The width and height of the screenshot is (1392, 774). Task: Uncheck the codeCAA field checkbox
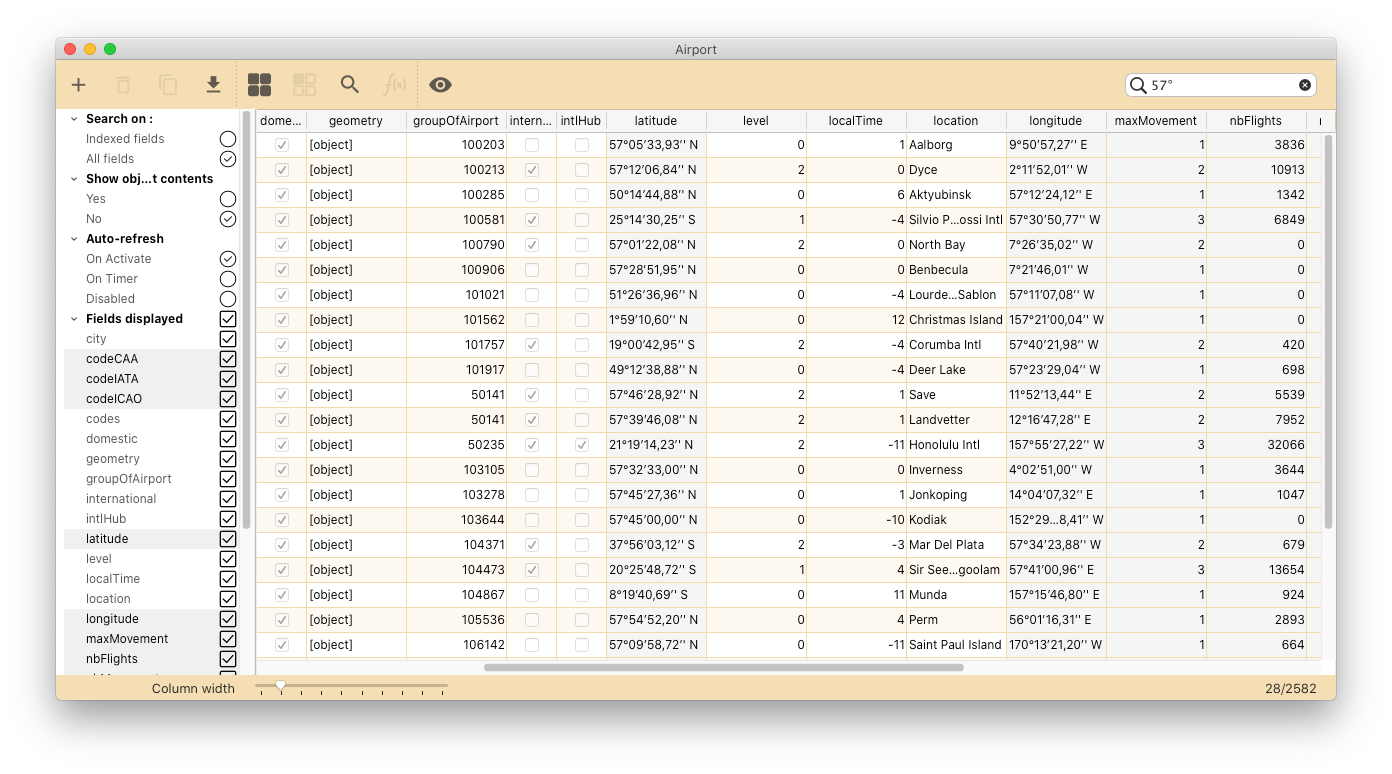tap(228, 359)
